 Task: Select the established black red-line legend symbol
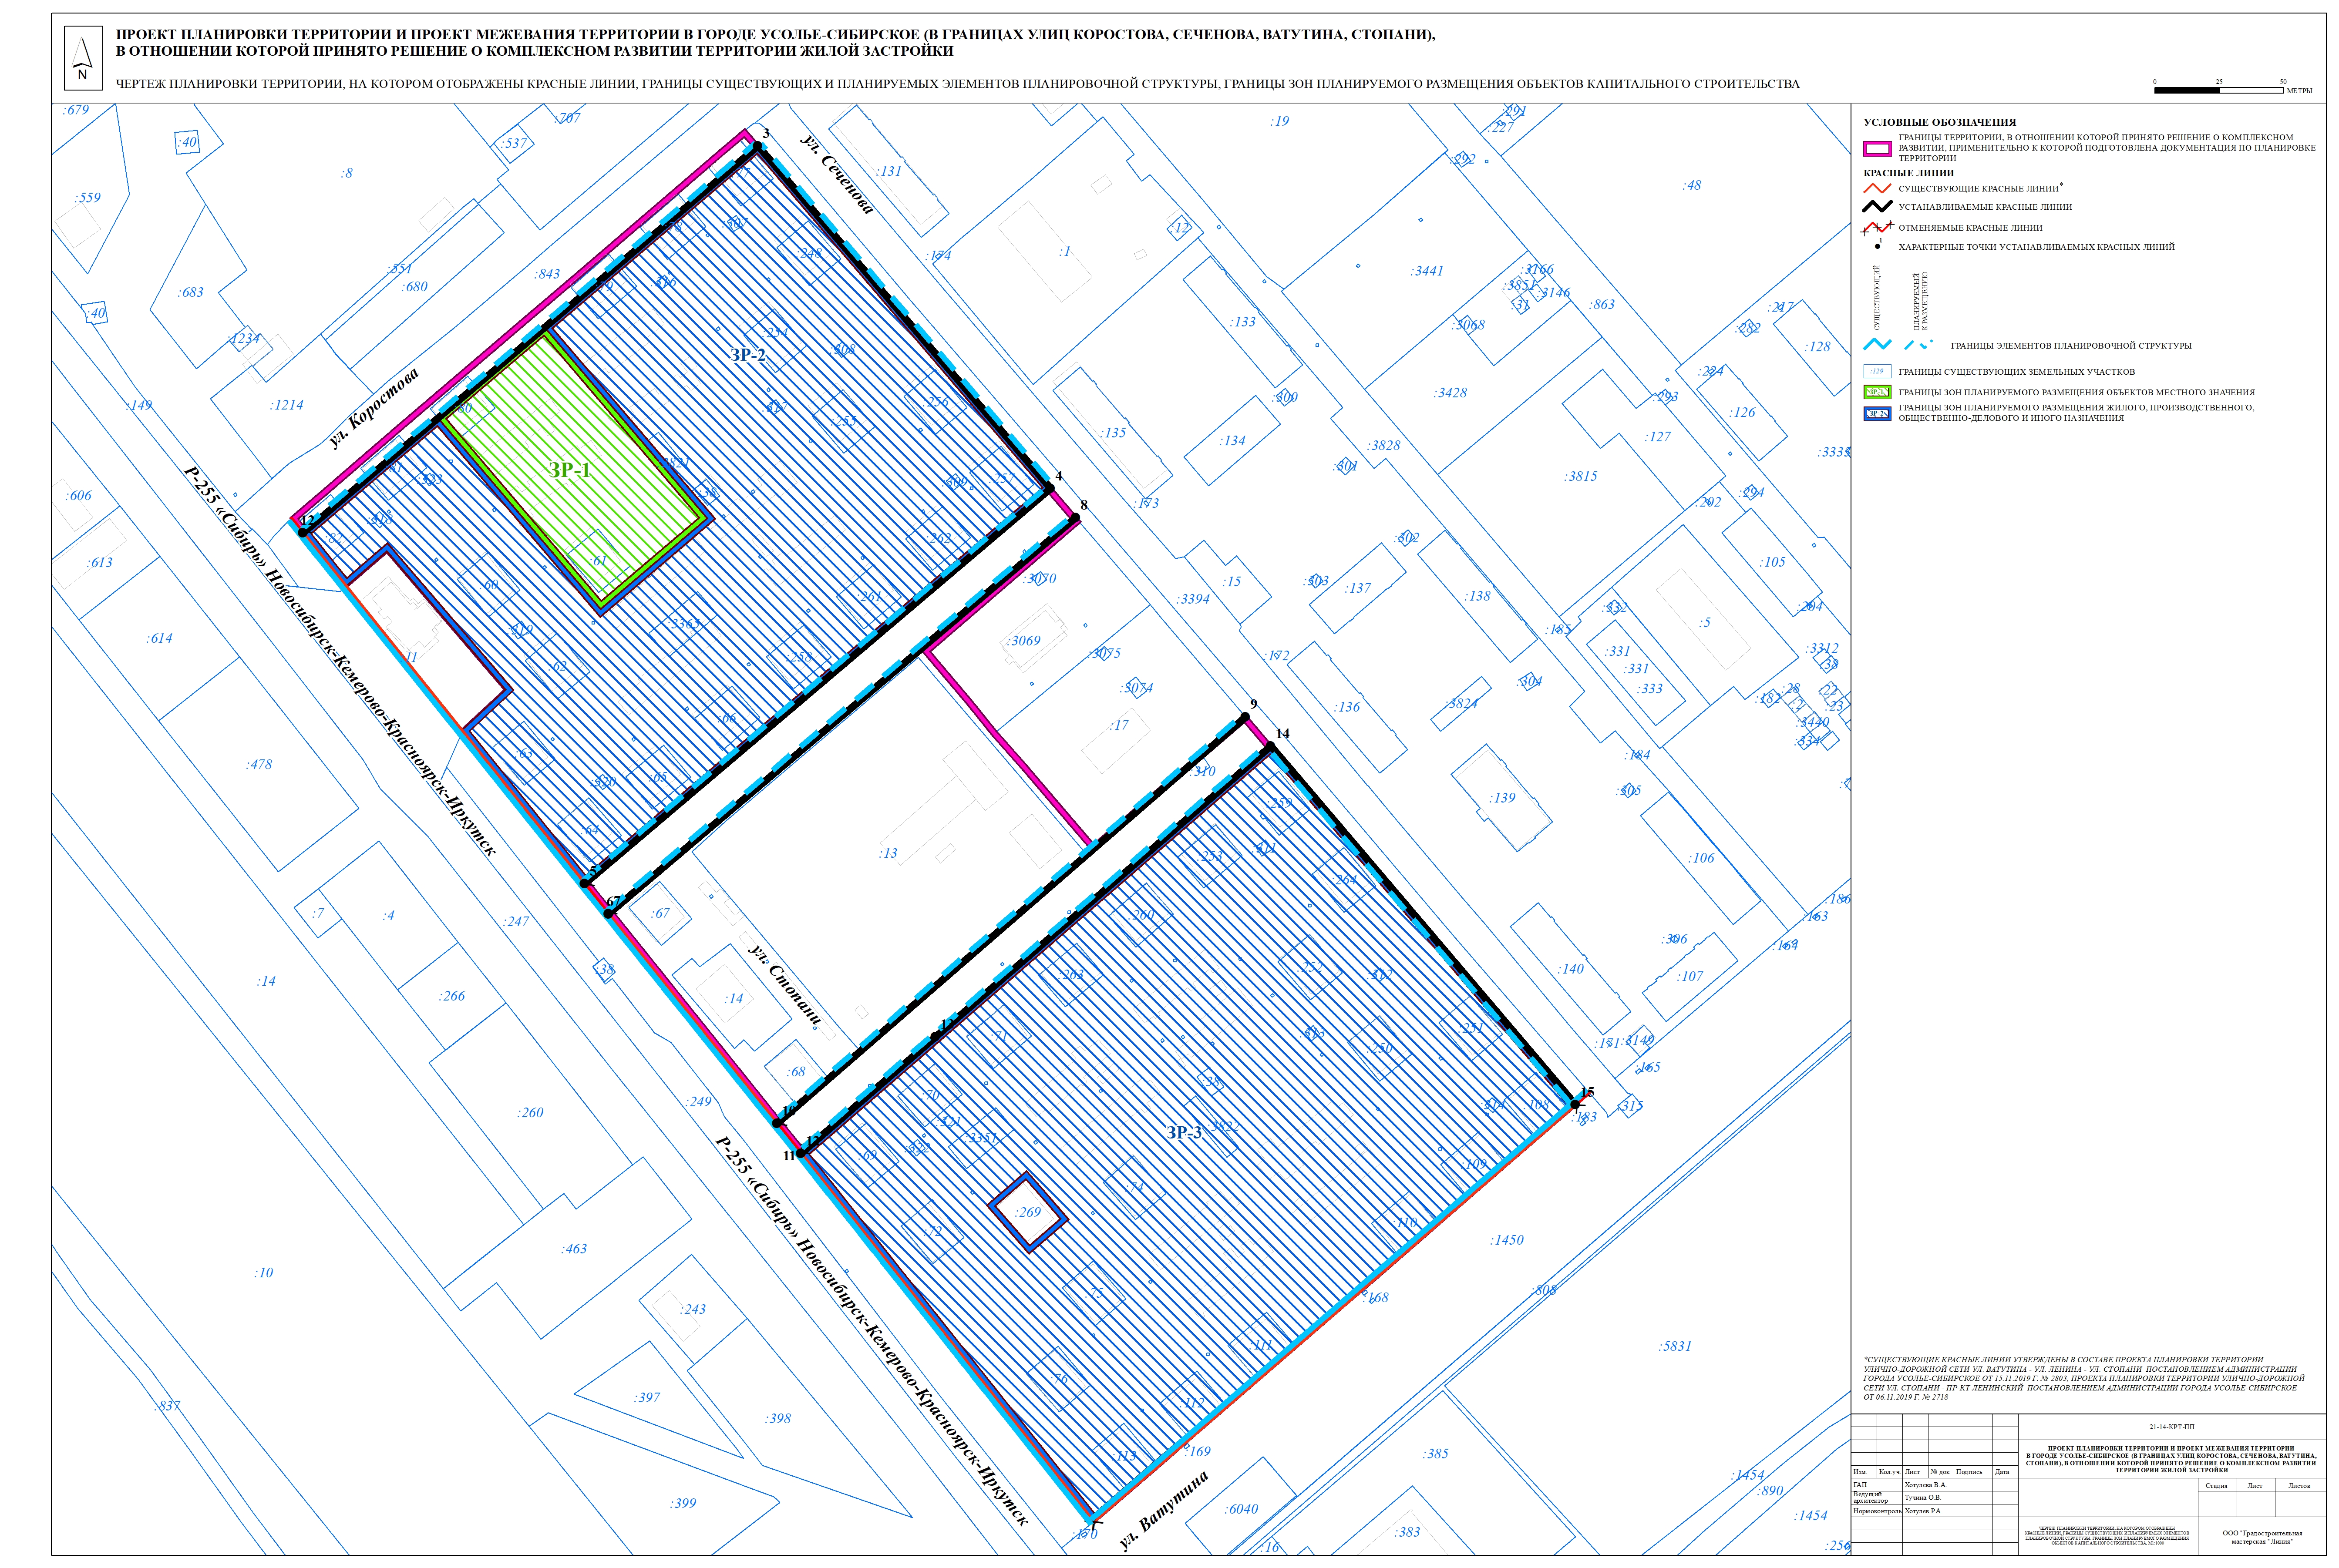[x=1877, y=207]
